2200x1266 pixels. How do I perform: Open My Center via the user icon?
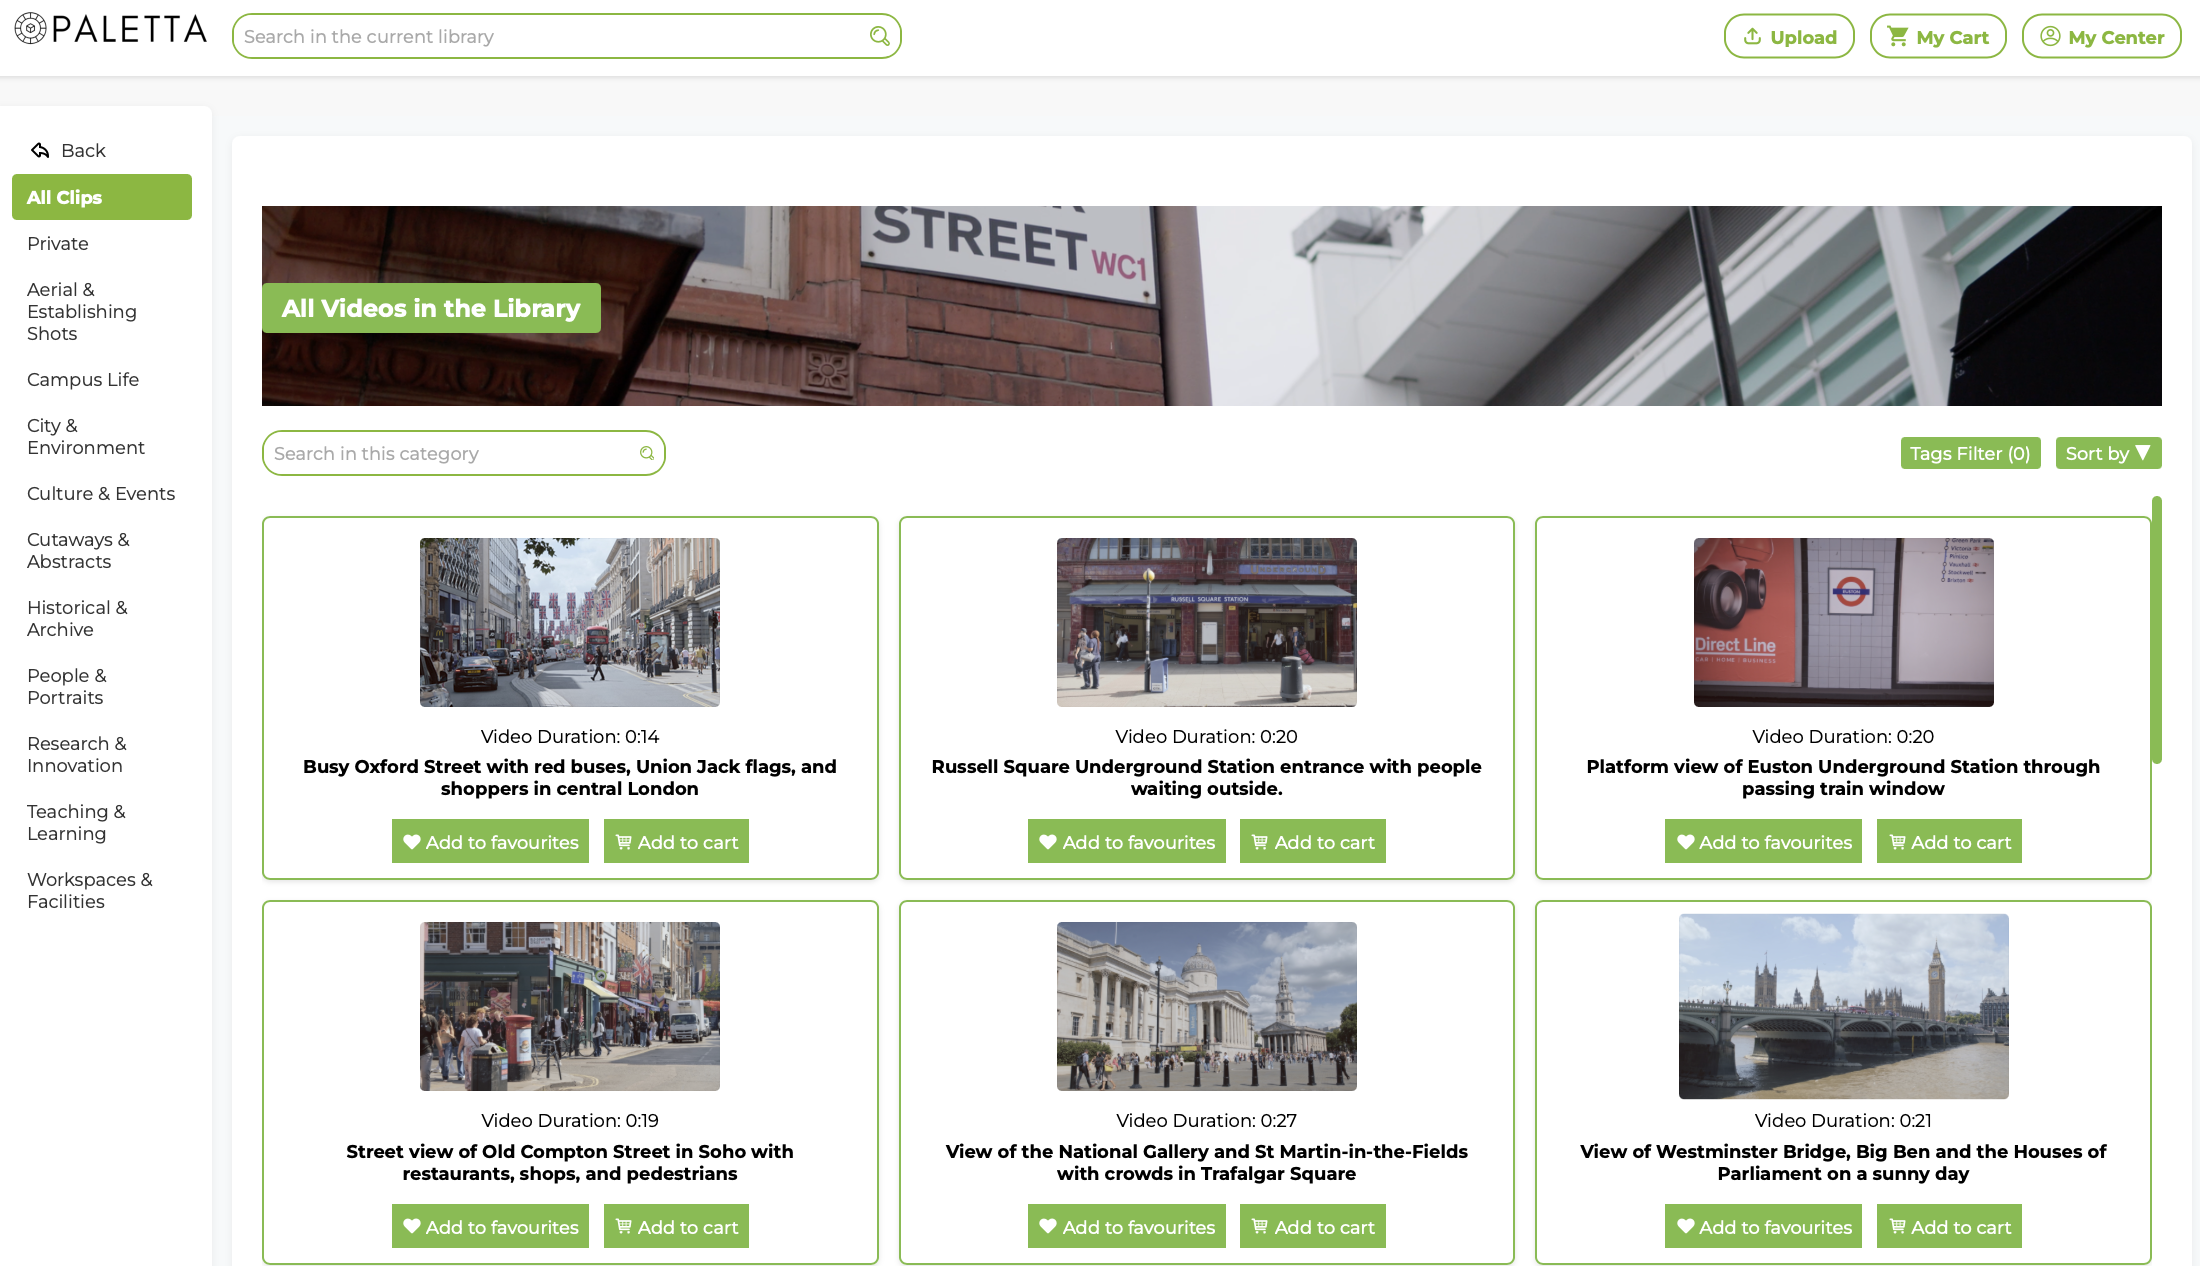tap(2050, 37)
